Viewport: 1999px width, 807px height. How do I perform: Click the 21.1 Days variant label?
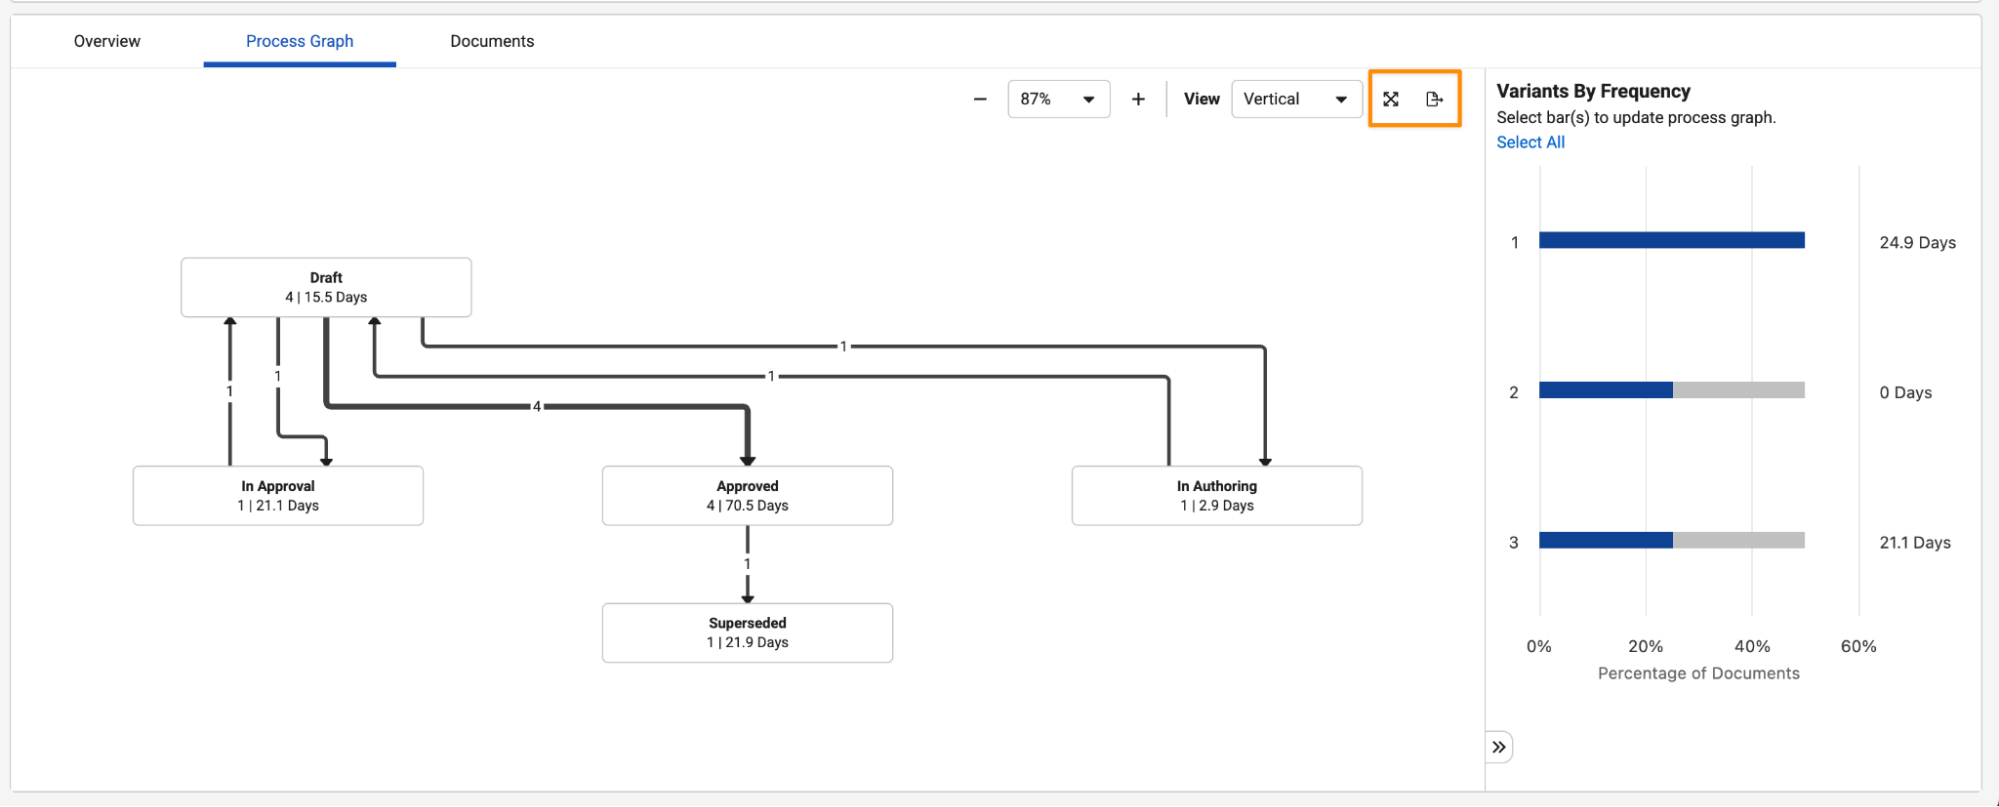click(x=1915, y=542)
